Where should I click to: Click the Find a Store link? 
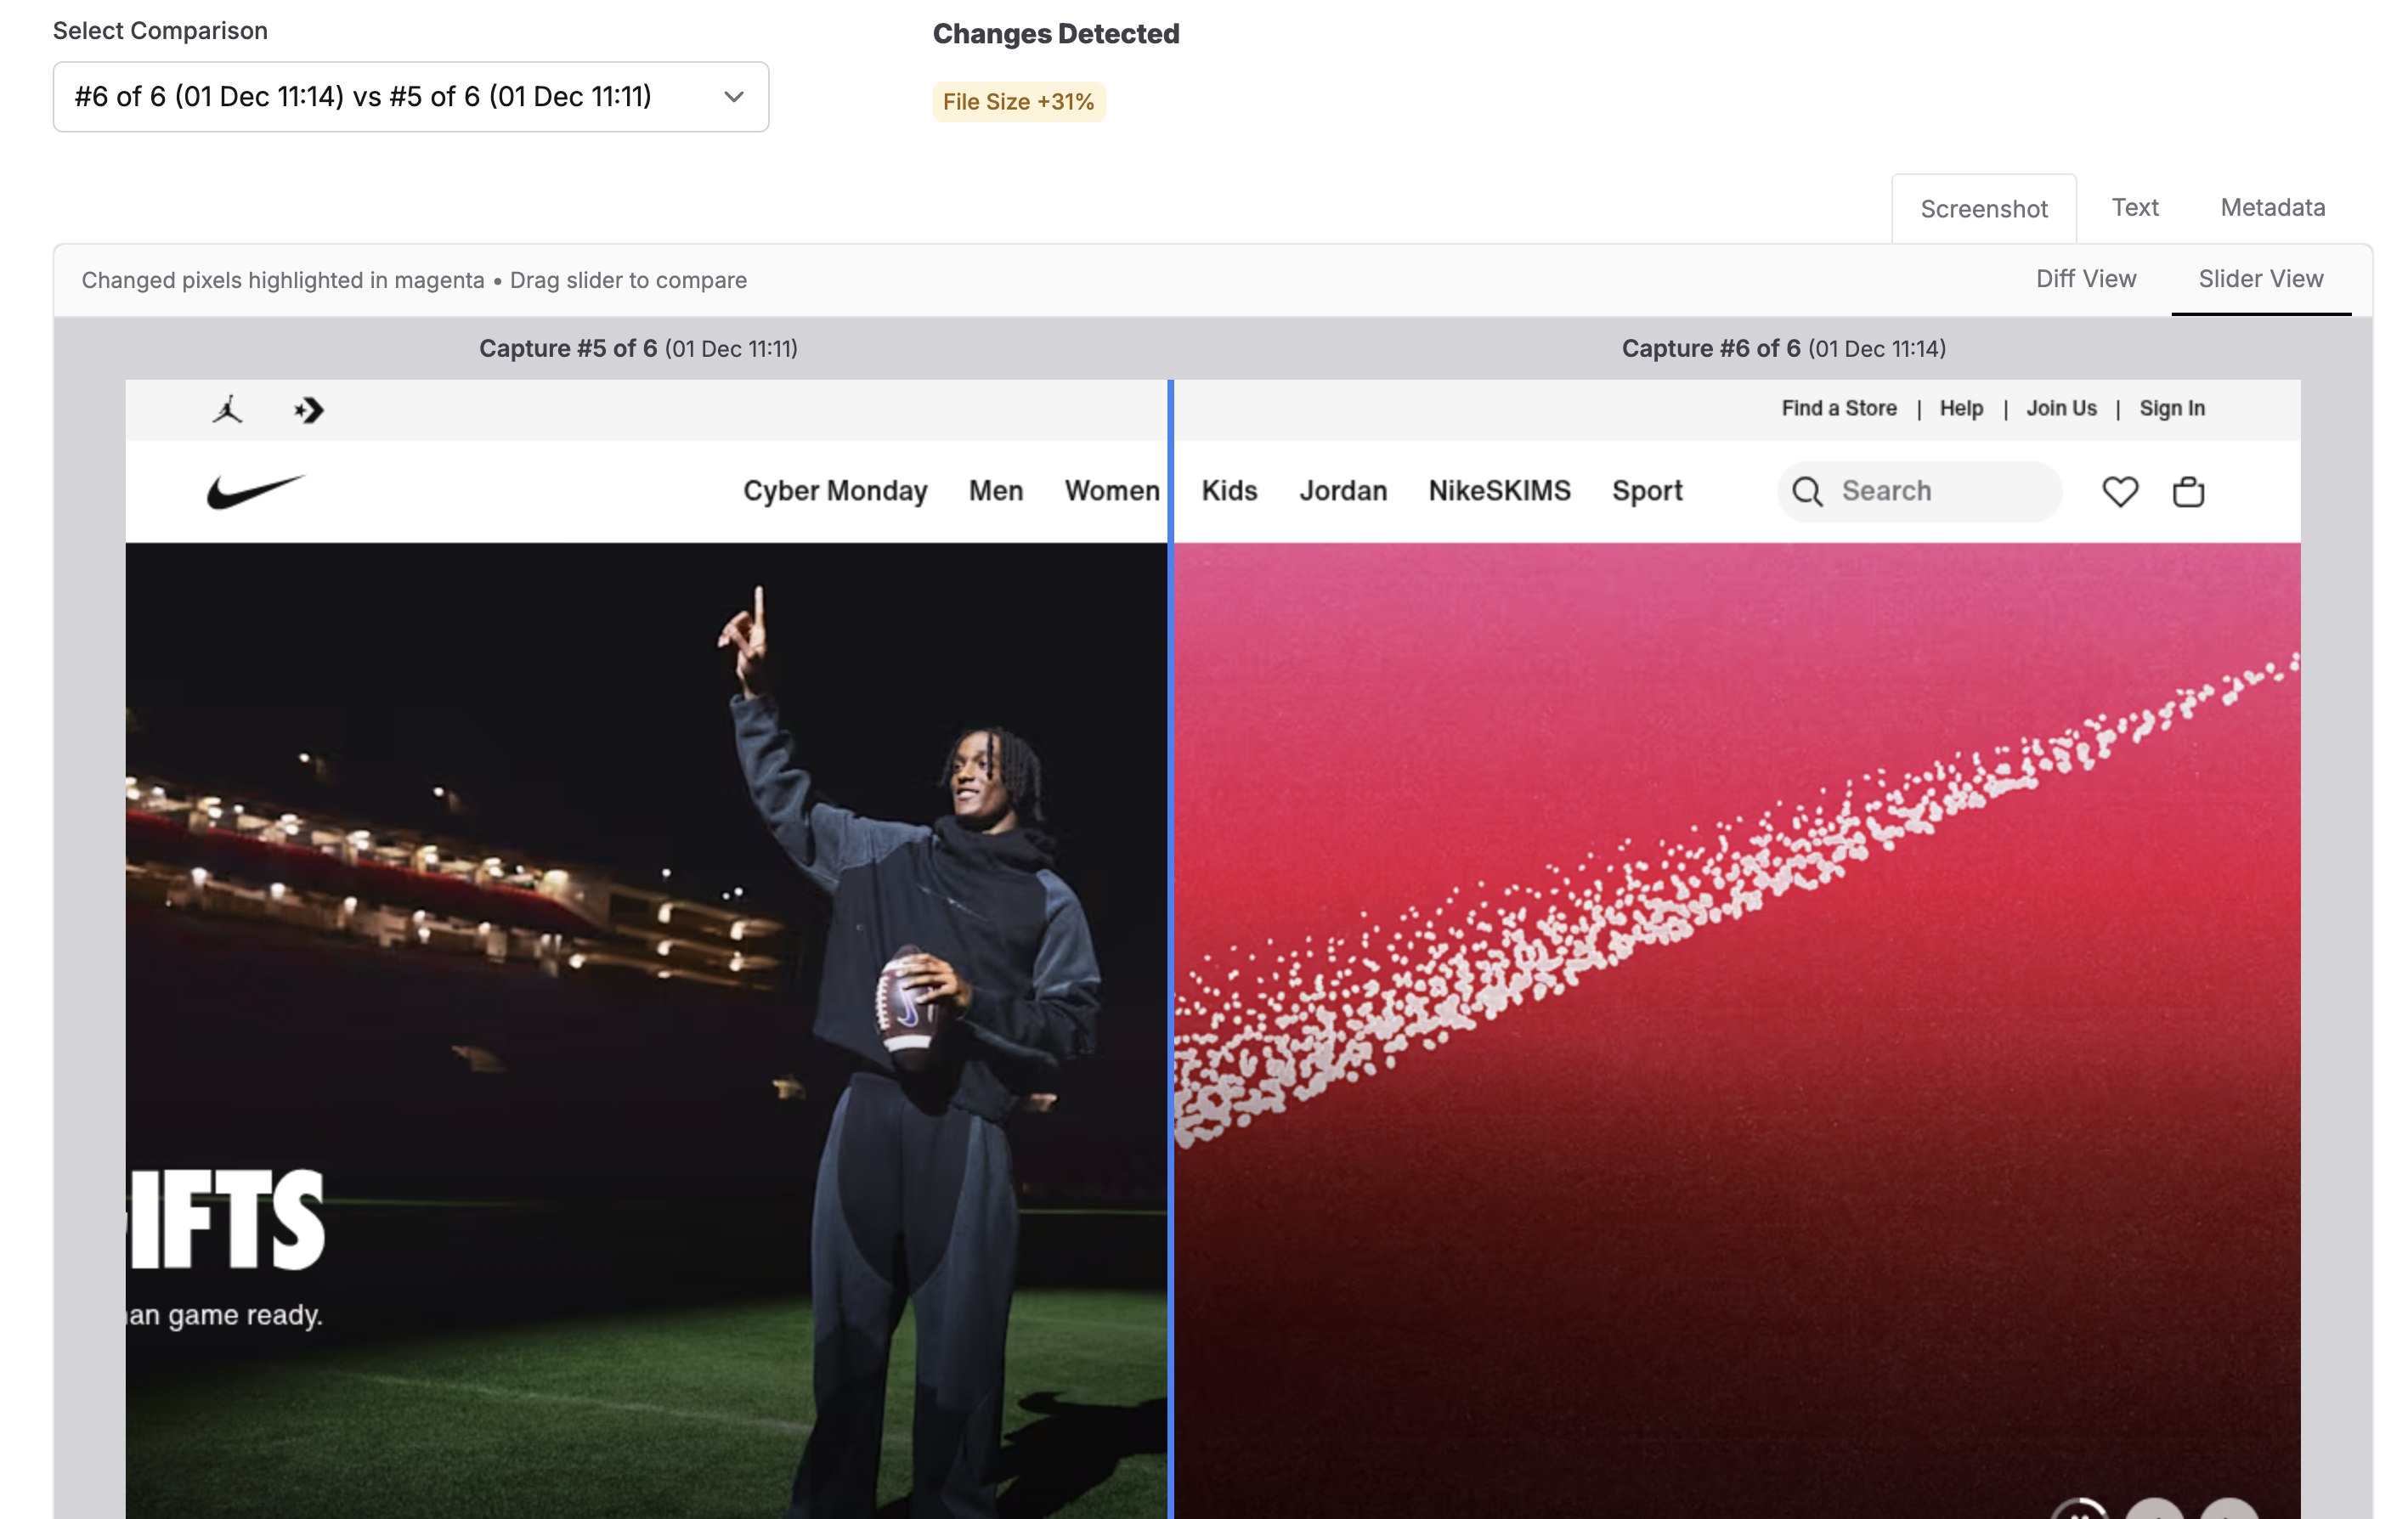pyautogui.click(x=1839, y=408)
